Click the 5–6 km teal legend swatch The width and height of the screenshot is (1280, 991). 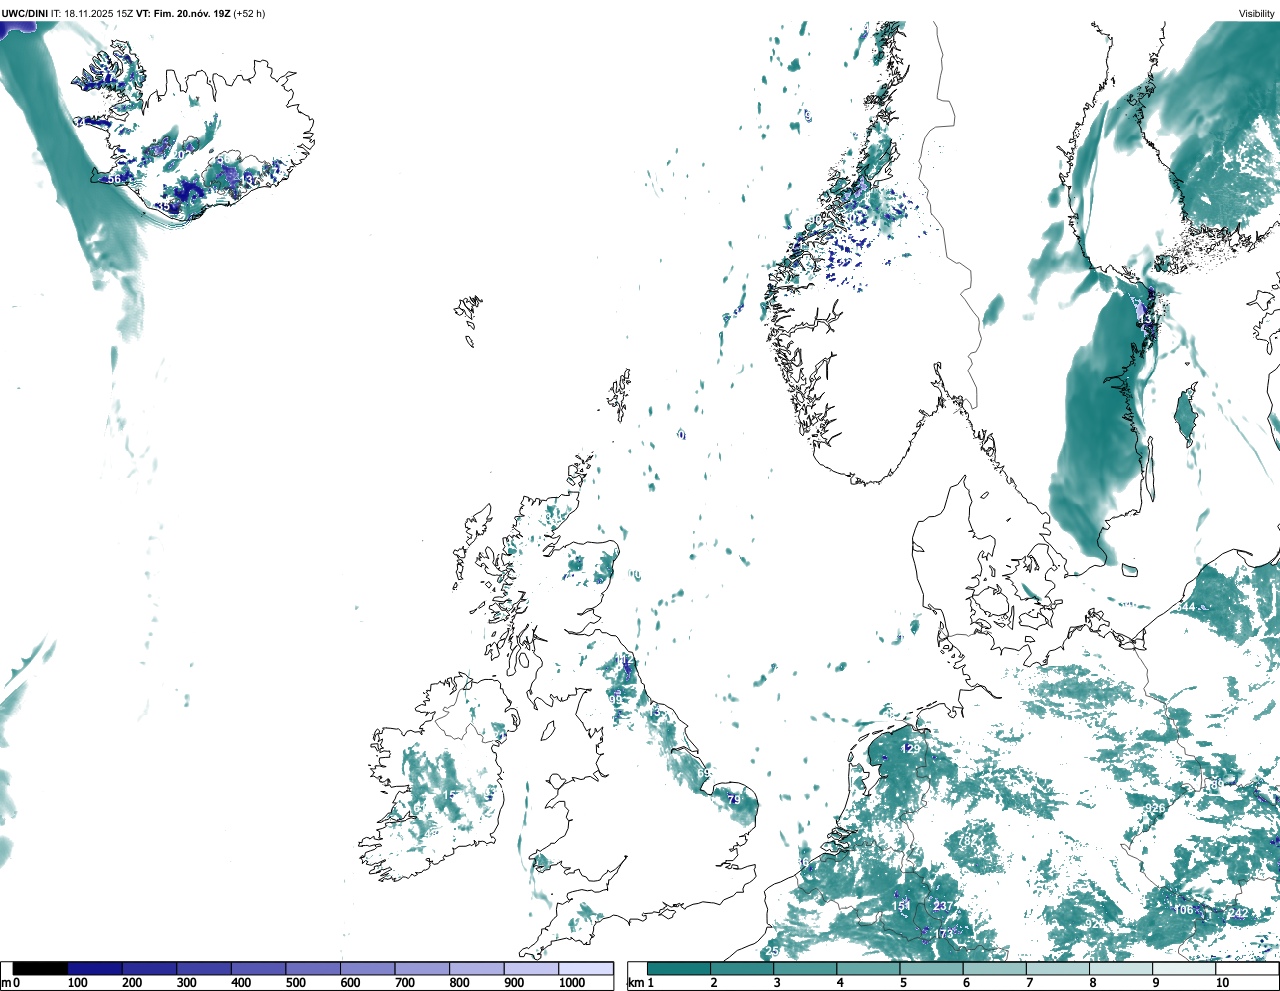click(932, 968)
